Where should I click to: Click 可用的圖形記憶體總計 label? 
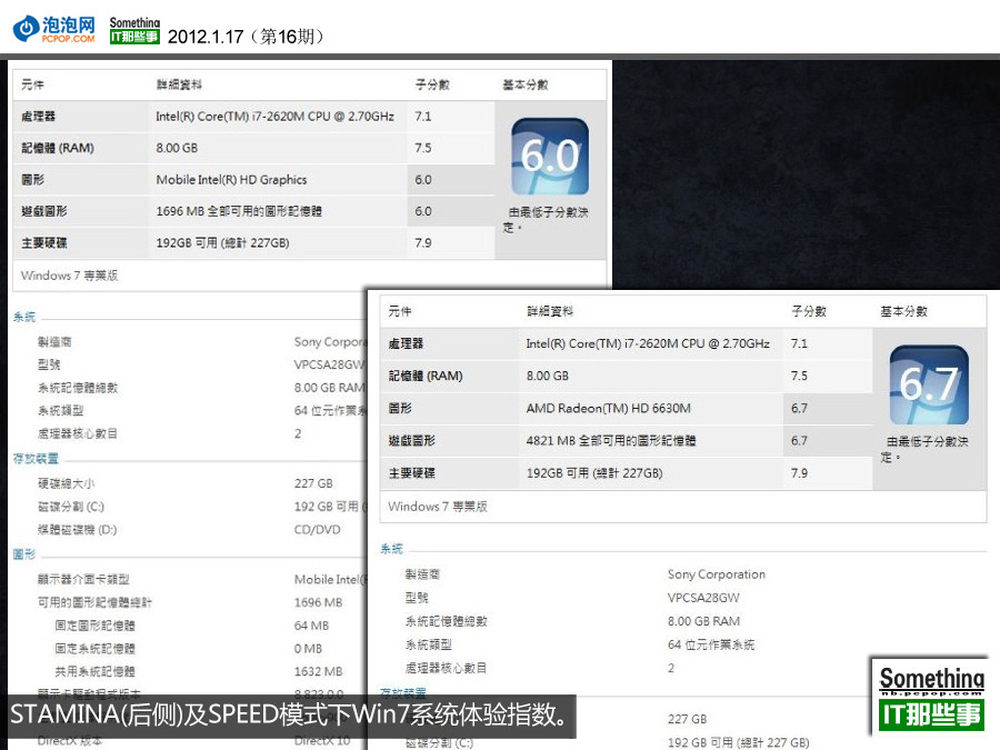pyautogui.click(x=94, y=602)
